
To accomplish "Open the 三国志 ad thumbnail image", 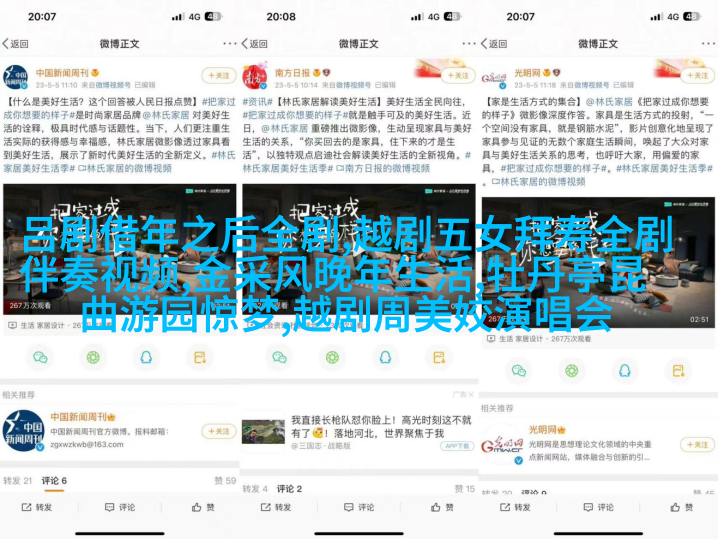I will click(263, 431).
